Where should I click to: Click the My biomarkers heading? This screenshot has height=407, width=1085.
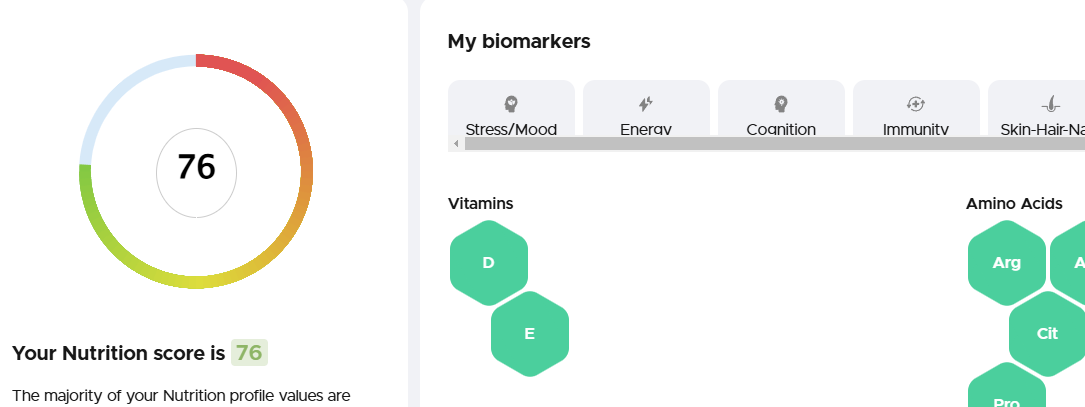[x=519, y=41]
